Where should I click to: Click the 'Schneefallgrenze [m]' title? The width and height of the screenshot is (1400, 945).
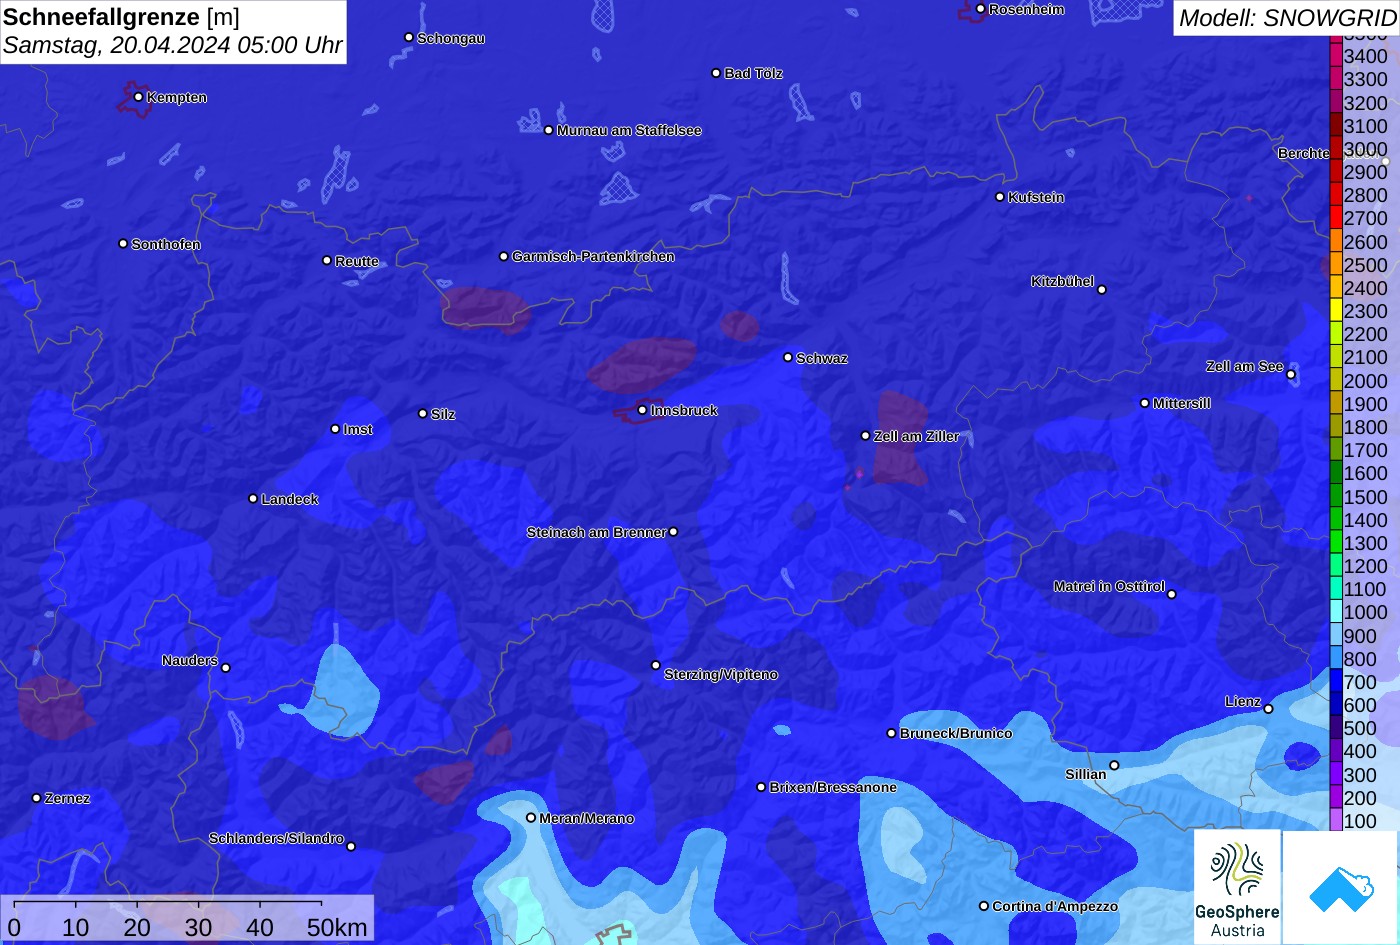(x=121, y=17)
